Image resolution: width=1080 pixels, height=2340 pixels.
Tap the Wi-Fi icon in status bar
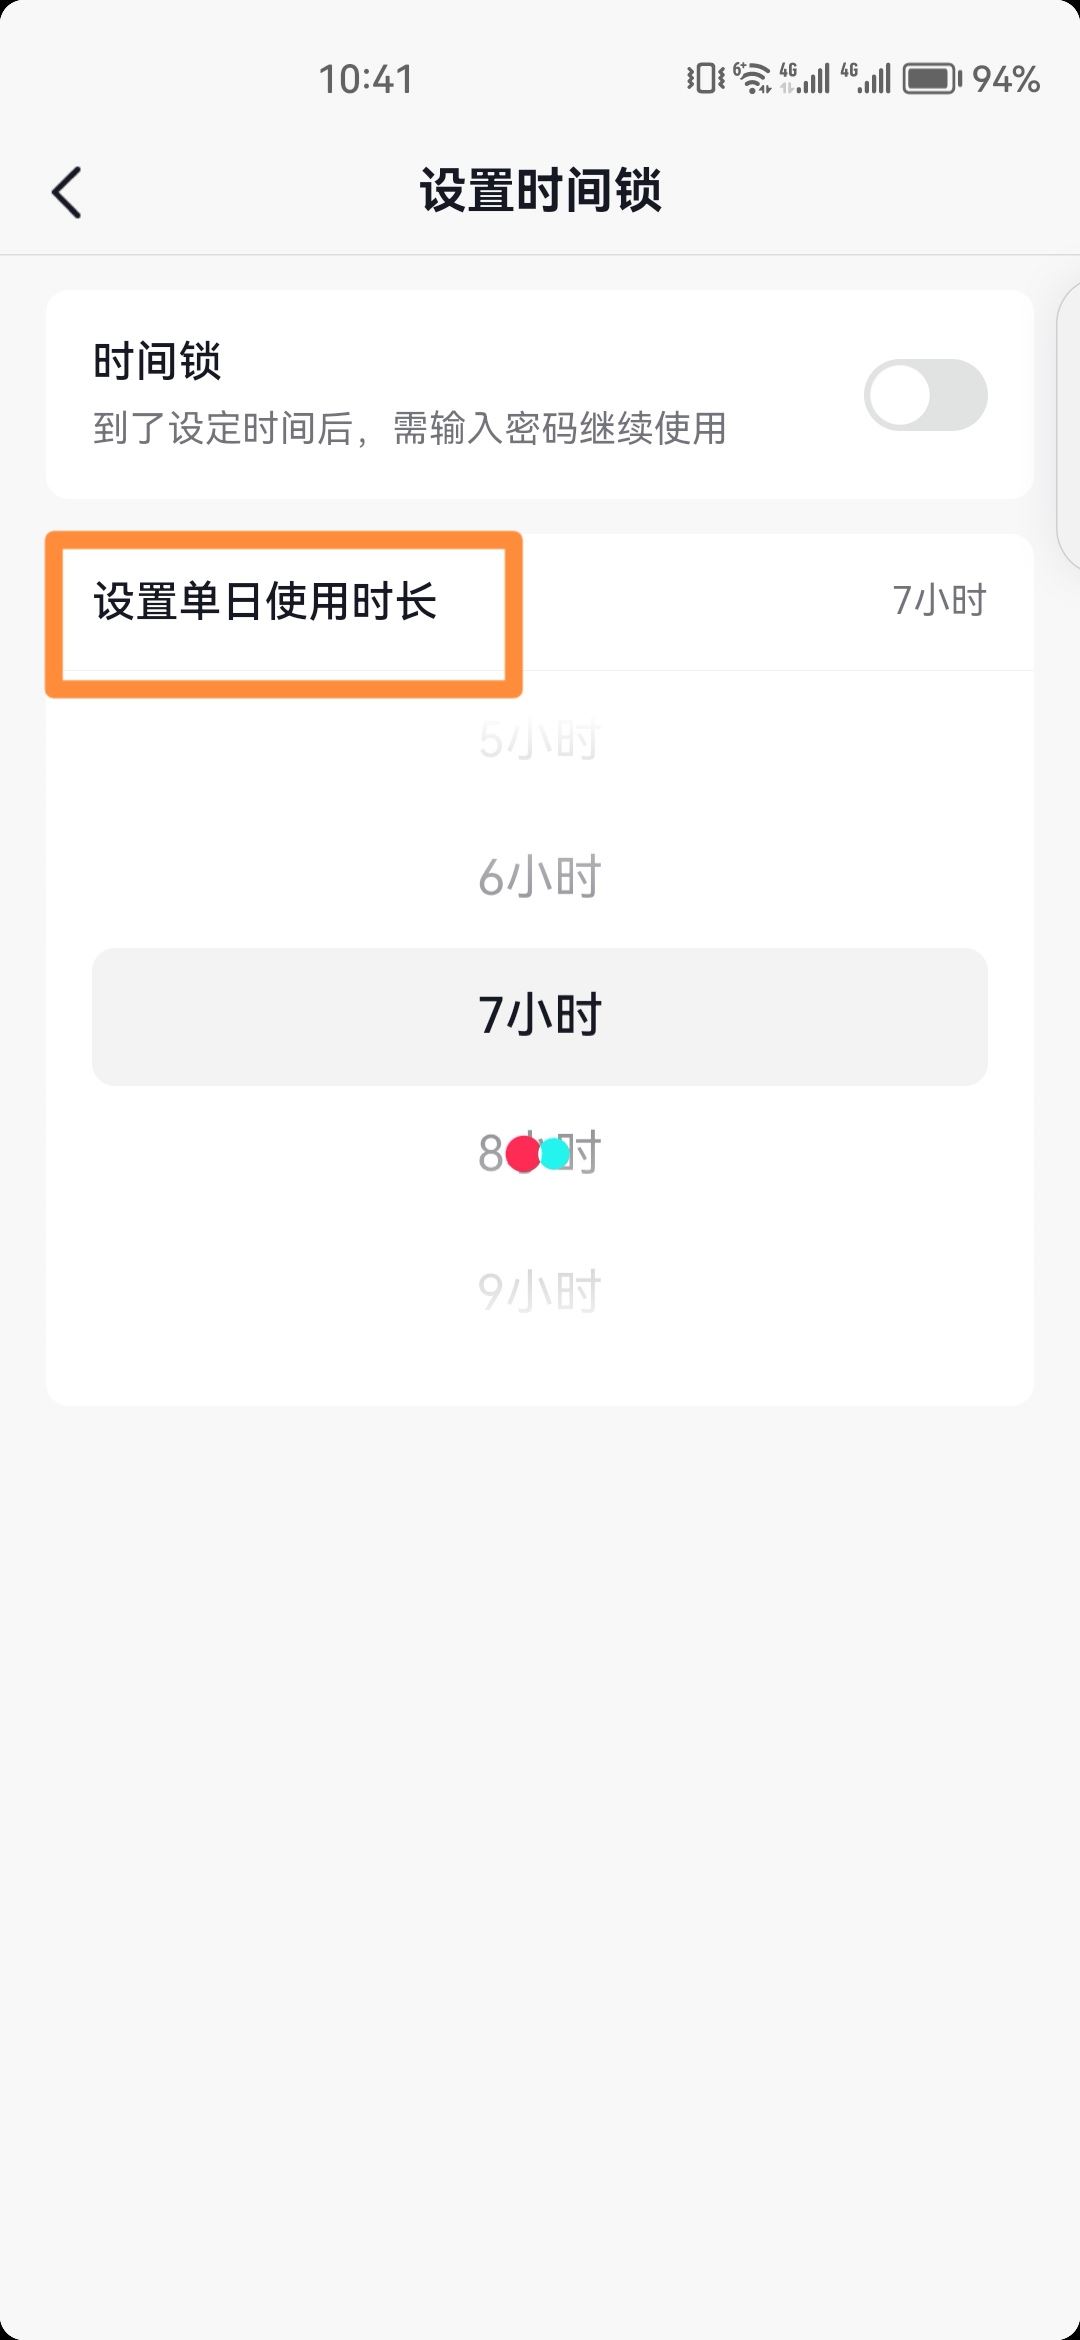pyautogui.click(x=752, y=78)
